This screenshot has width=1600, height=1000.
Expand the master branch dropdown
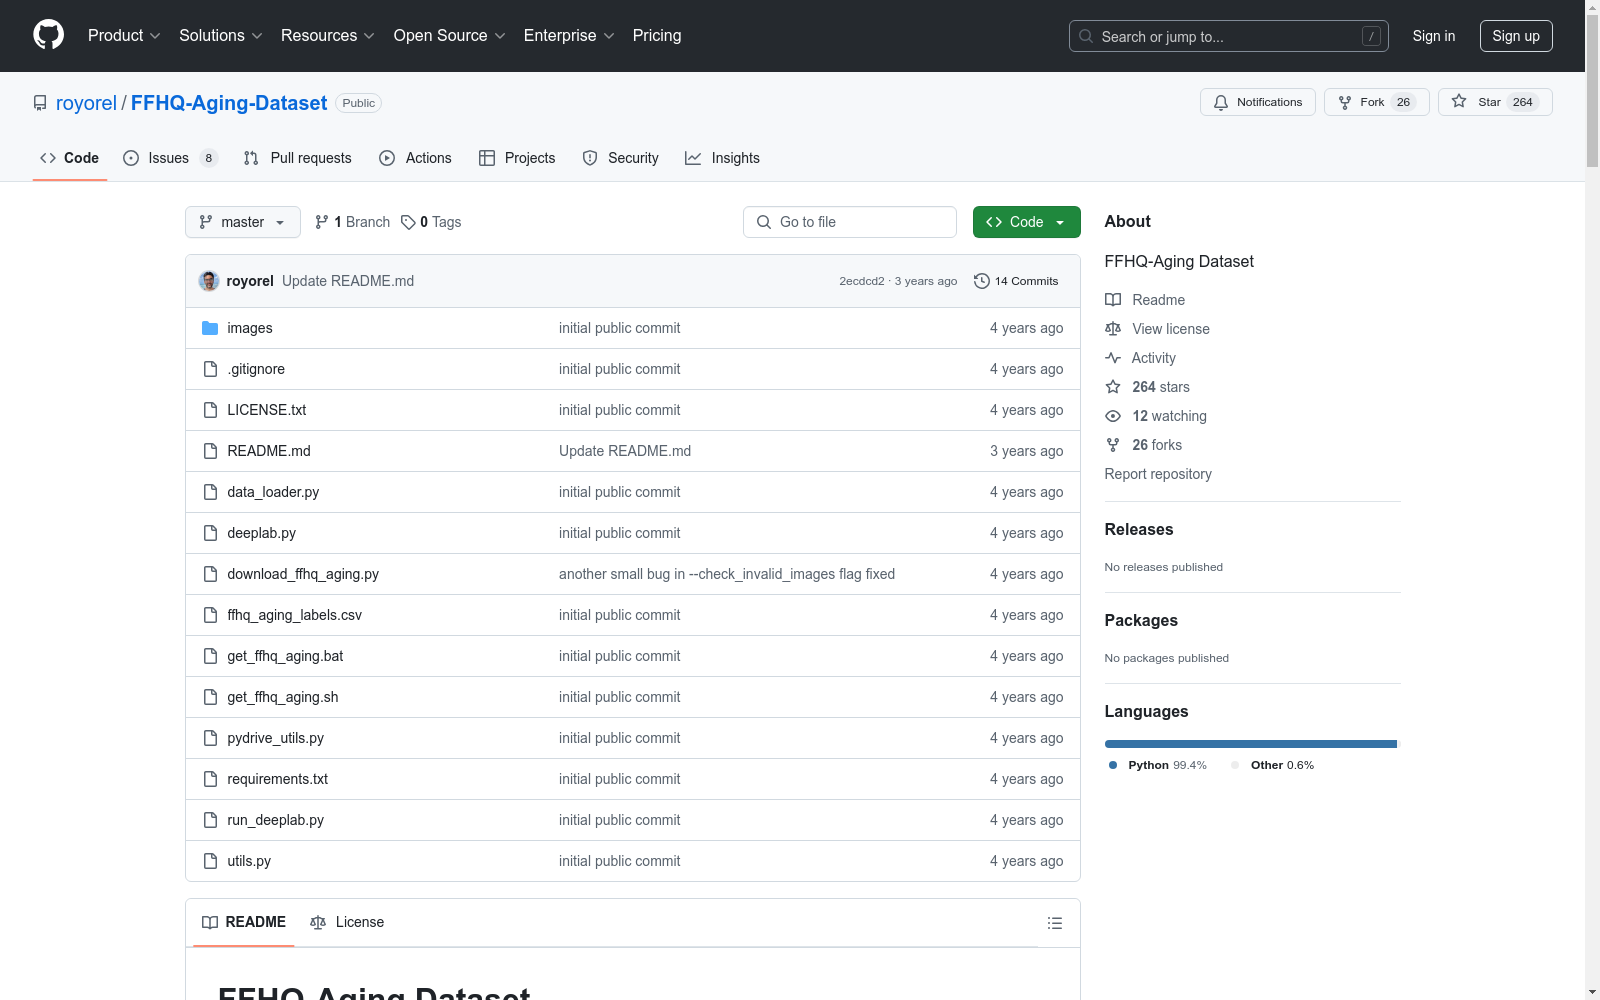pyautogui.click(x=242, y=222)
